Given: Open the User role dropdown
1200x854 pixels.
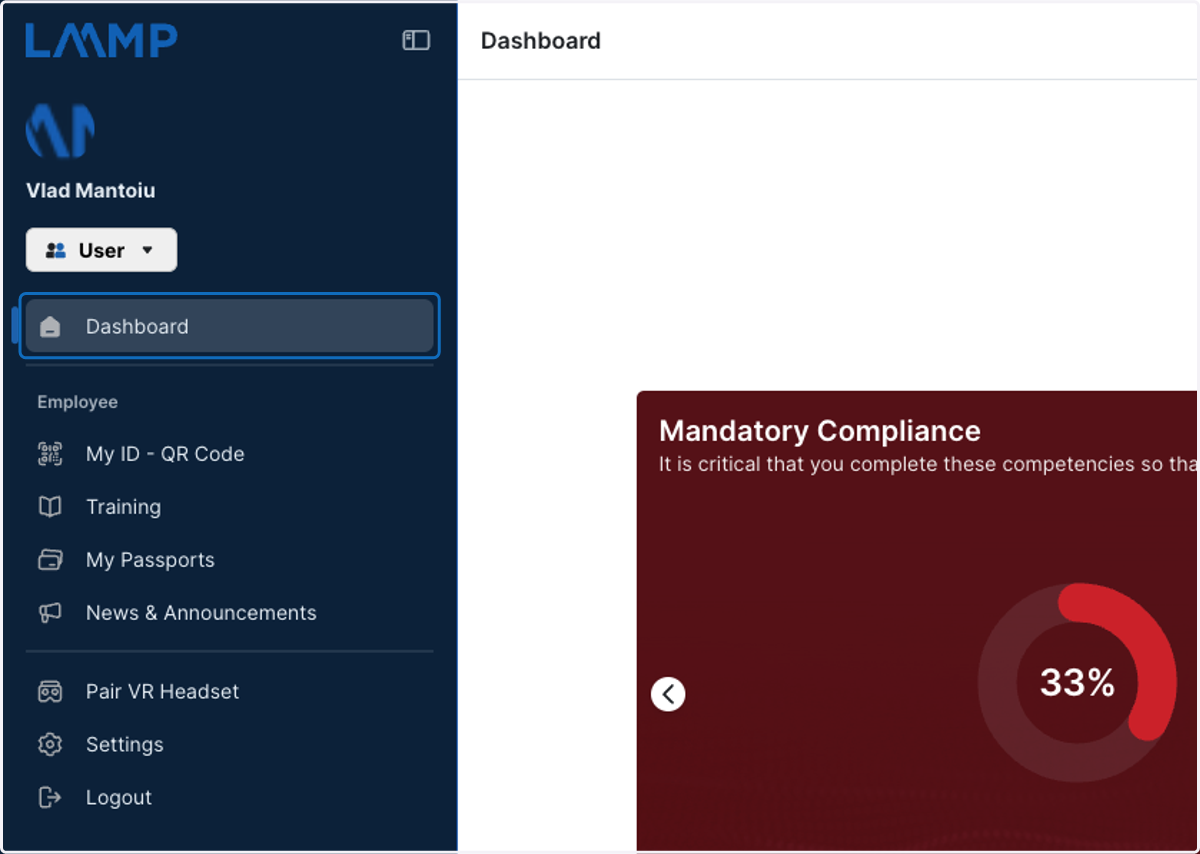Looking at the screenshot, I should click(x=101, y=250).
